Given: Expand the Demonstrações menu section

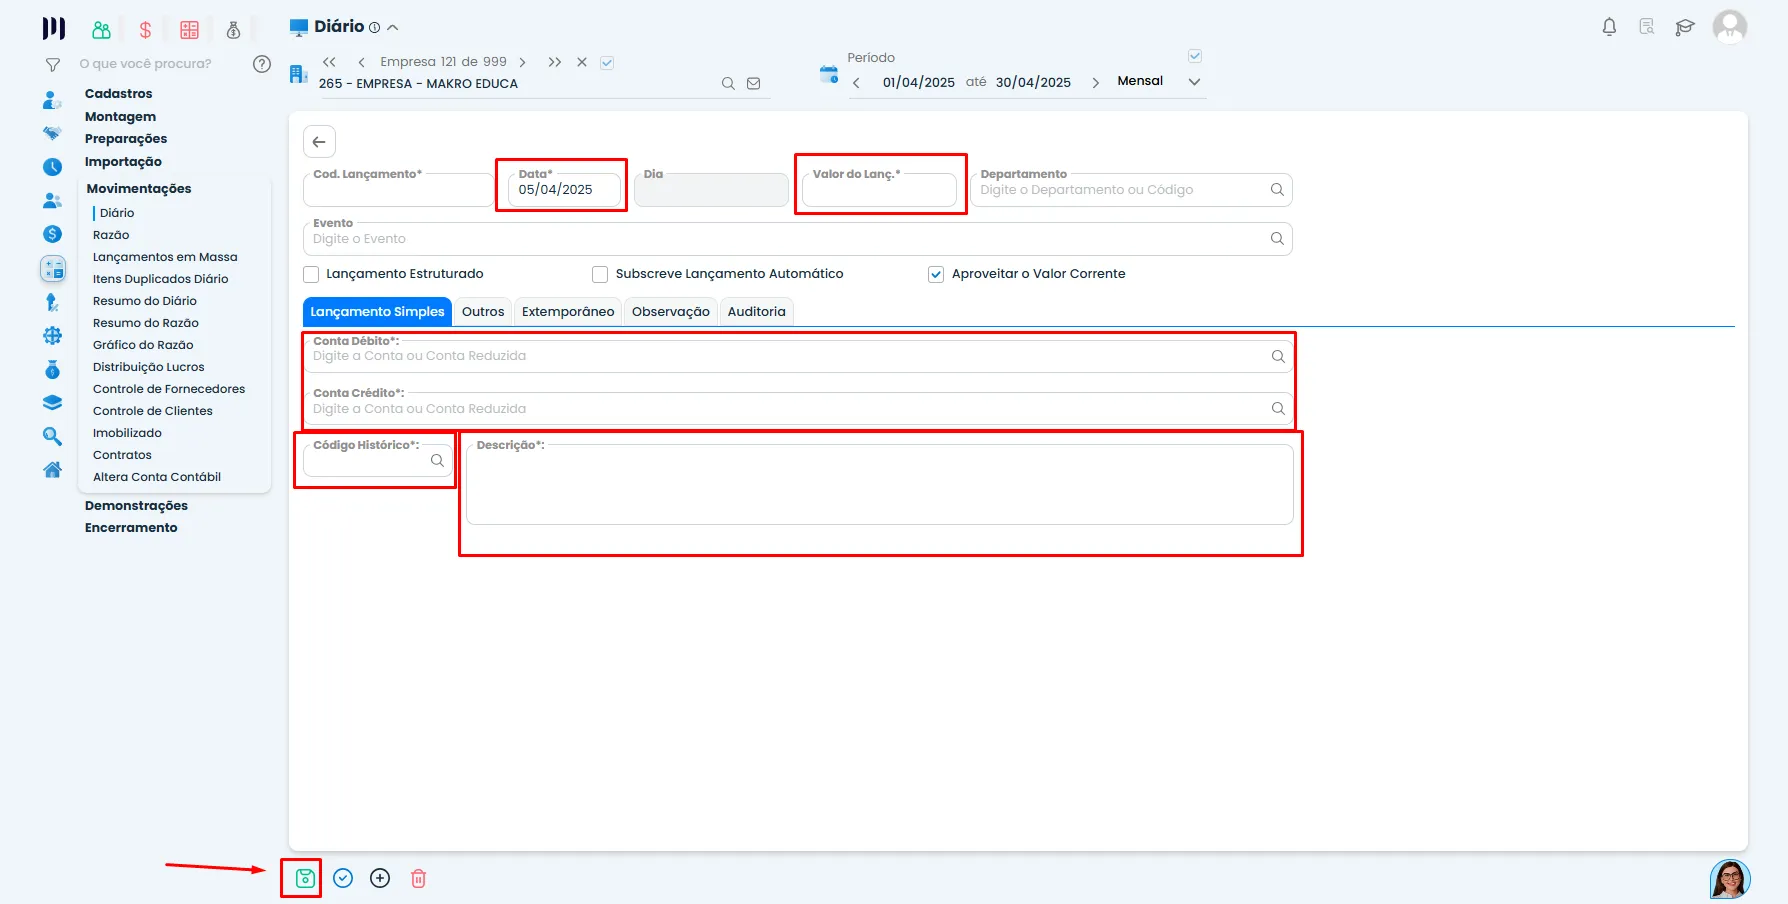Looking at the screenshot, I should [x=136, y=506].
